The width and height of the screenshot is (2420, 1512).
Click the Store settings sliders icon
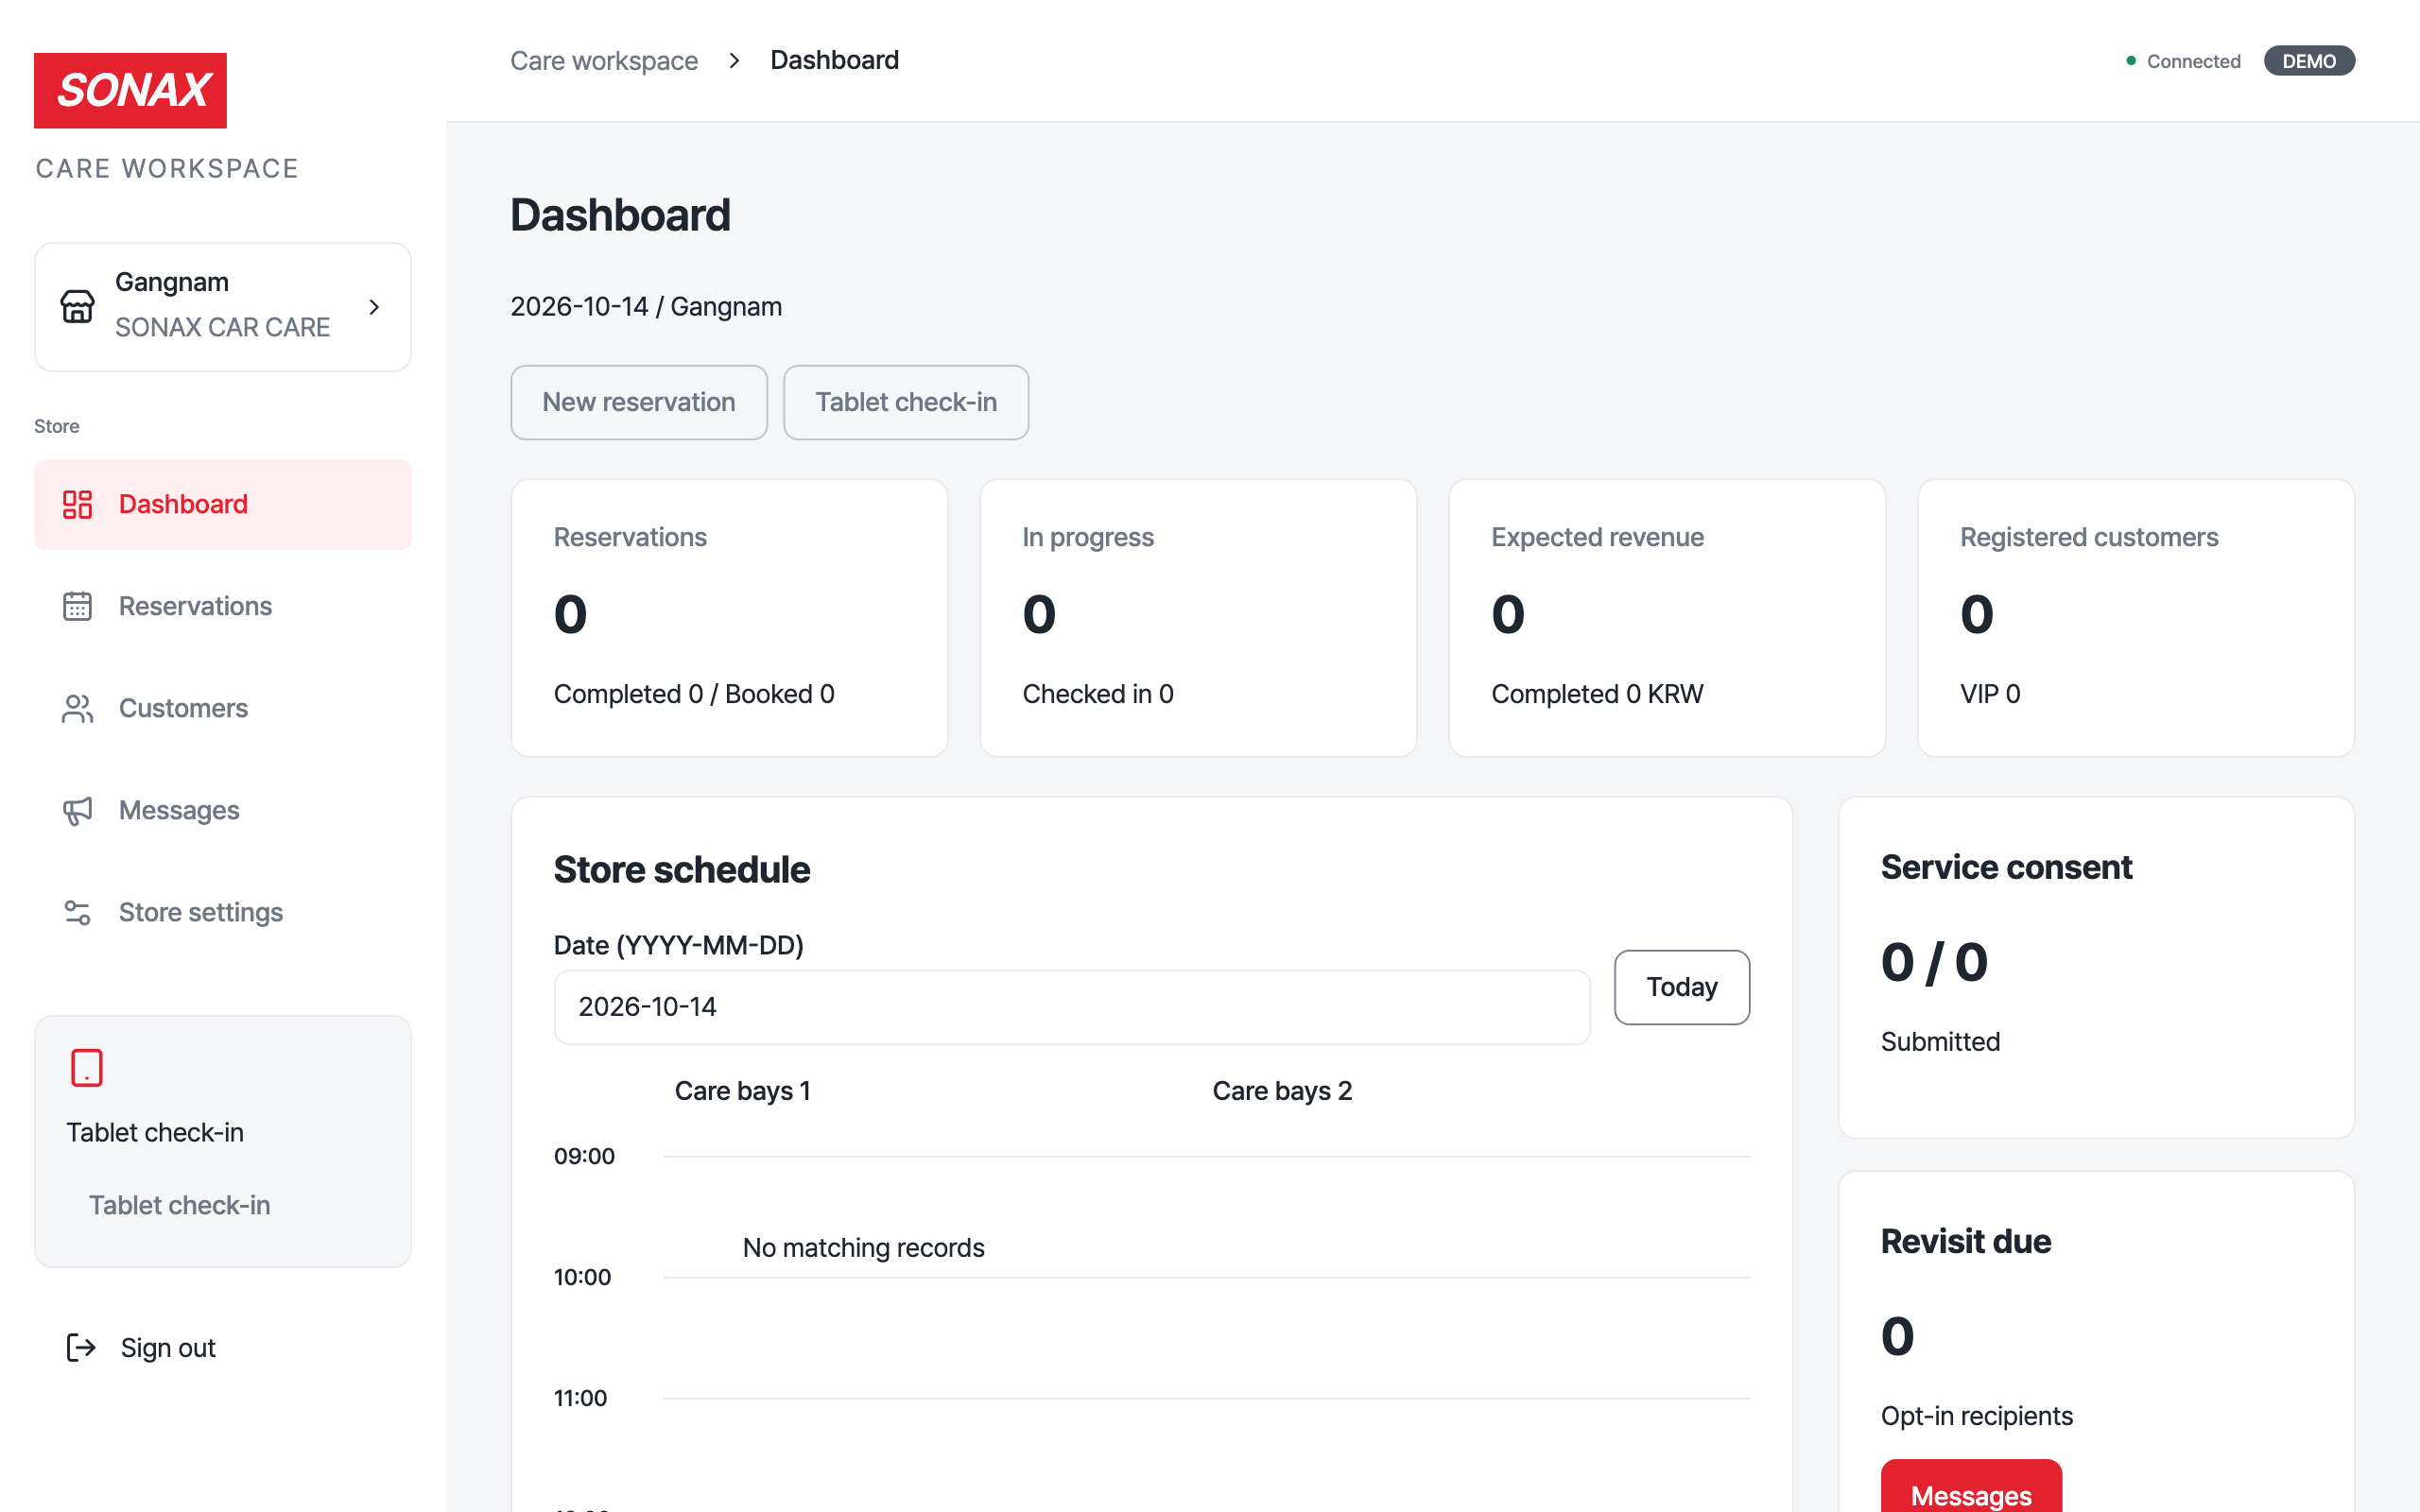click(77, 912)
